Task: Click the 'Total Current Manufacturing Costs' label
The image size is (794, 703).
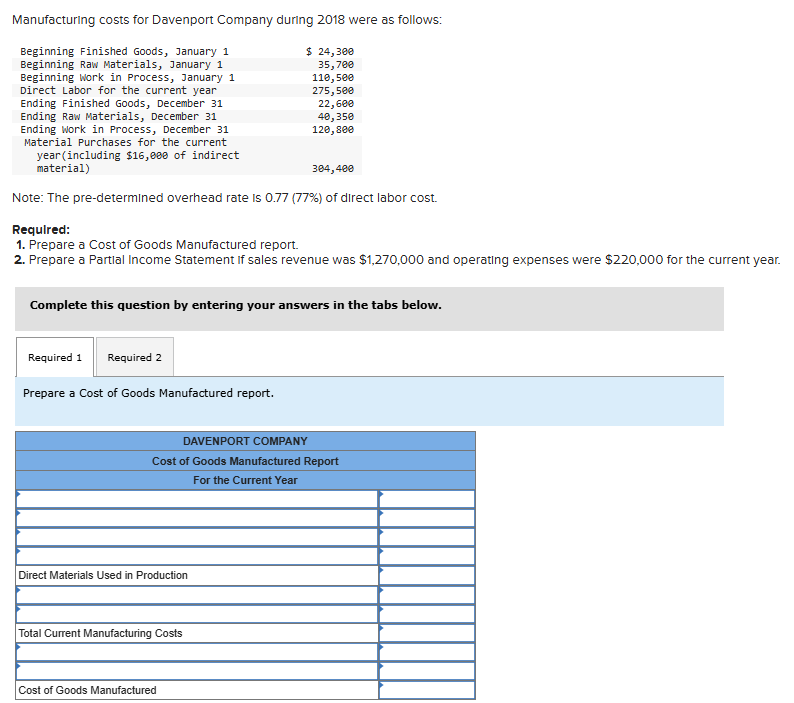Action: click(100, 633)
